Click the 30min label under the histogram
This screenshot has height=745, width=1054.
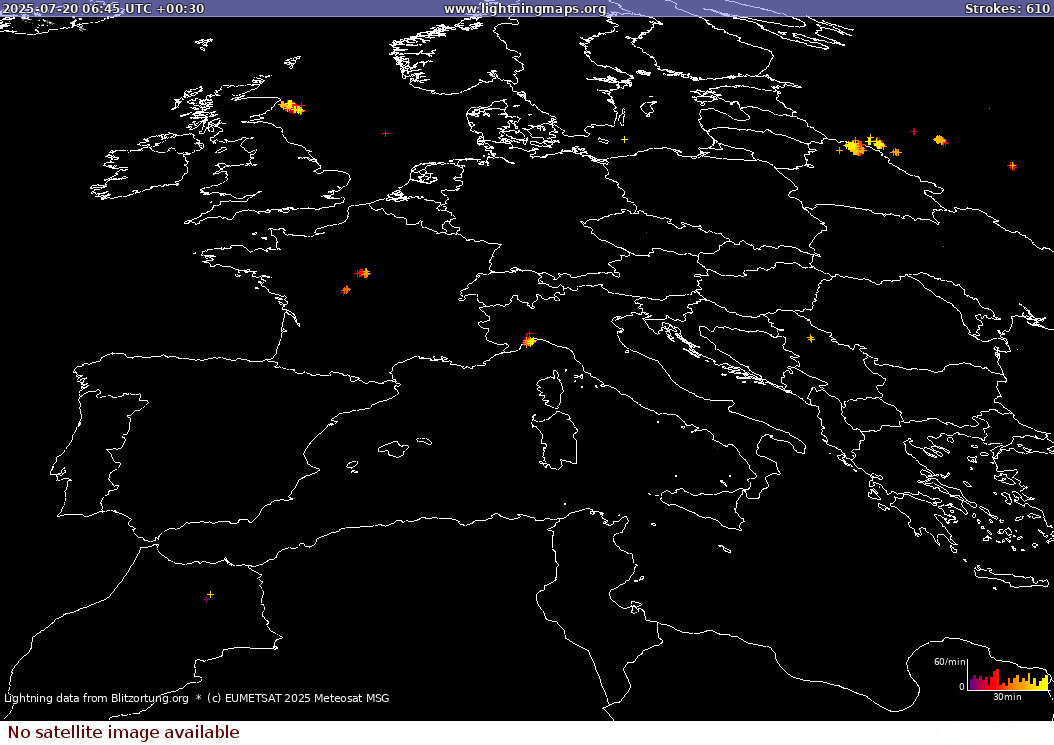pyautogui.click(x=1006, y=696)
